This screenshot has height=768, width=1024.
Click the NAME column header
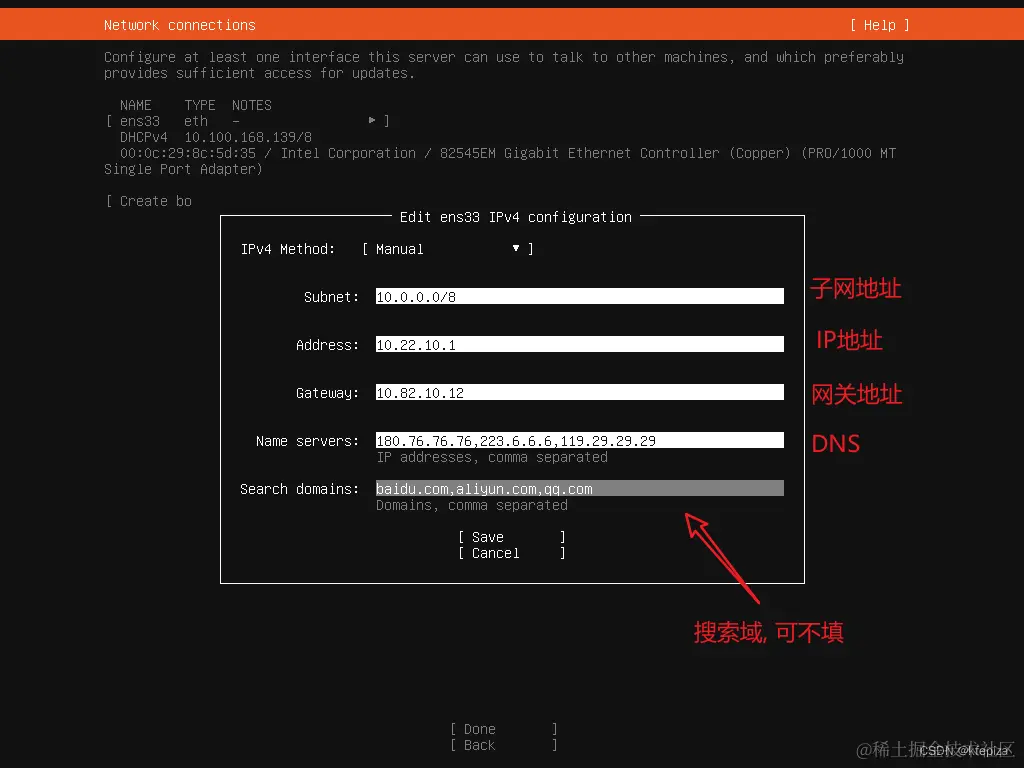[x=136, y=105]
